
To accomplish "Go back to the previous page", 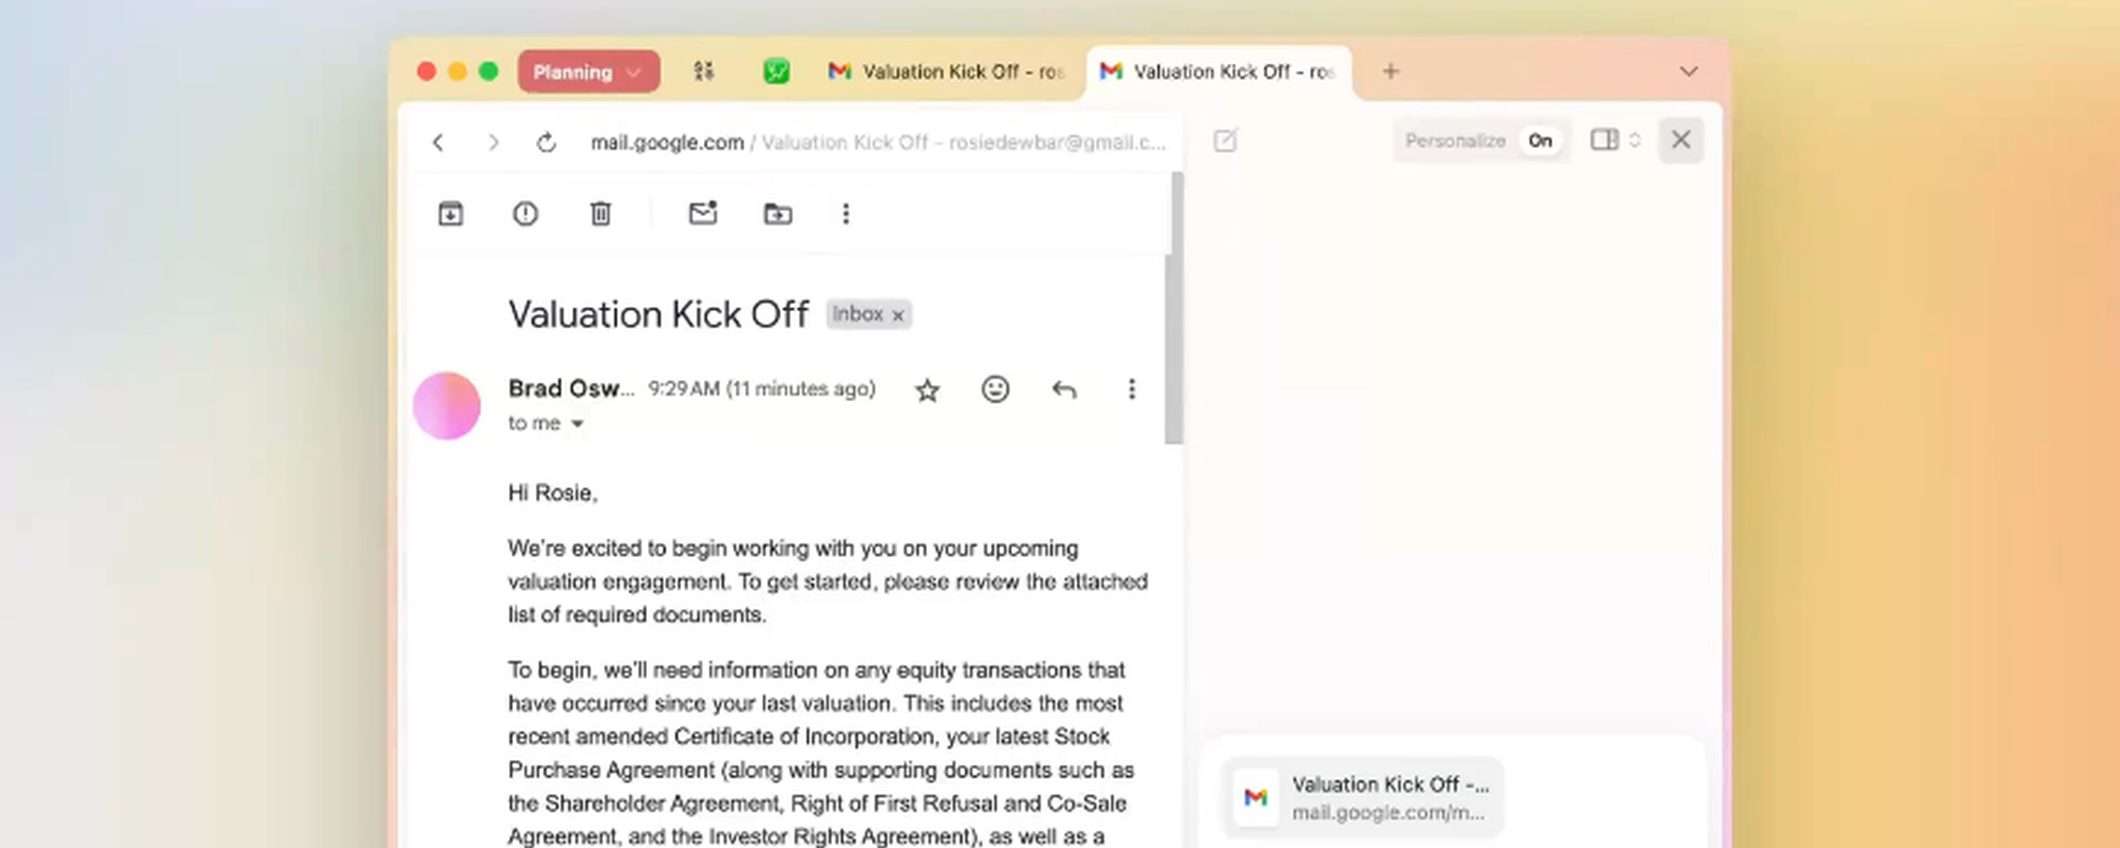I will [x=438, y=142].
